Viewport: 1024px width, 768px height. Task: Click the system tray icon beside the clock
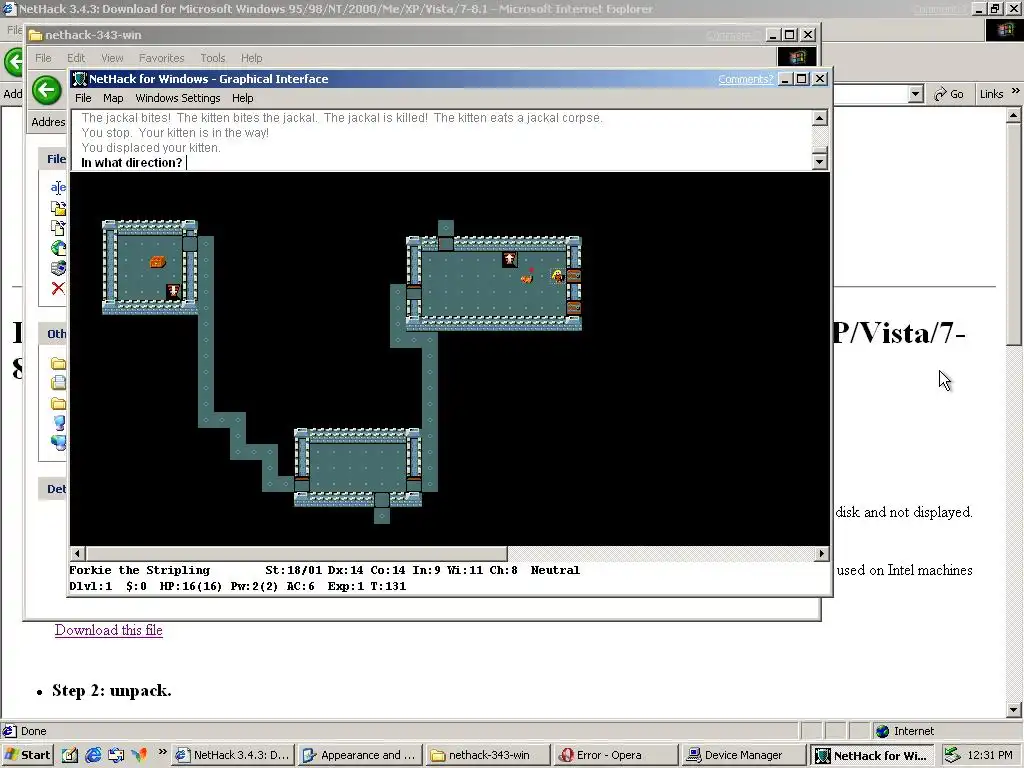(952, 755)
